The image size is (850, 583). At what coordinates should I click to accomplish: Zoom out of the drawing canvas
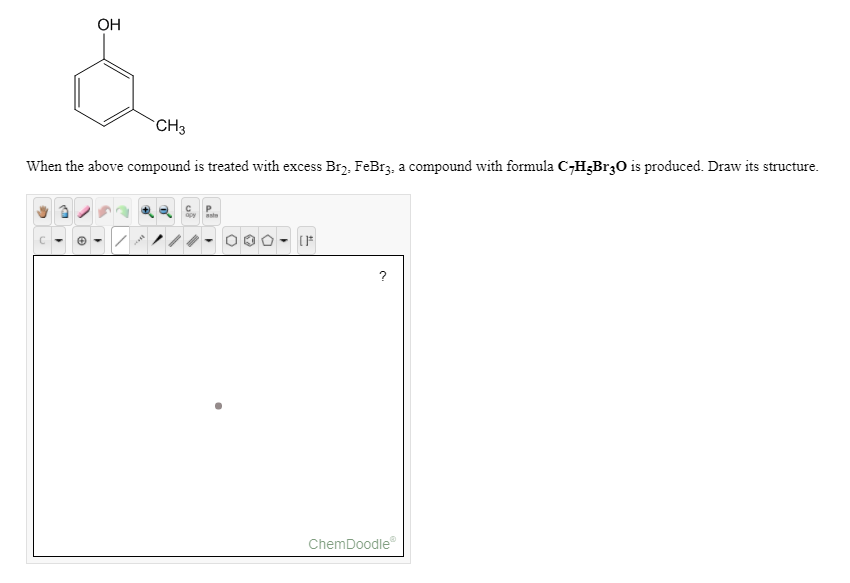164,210
